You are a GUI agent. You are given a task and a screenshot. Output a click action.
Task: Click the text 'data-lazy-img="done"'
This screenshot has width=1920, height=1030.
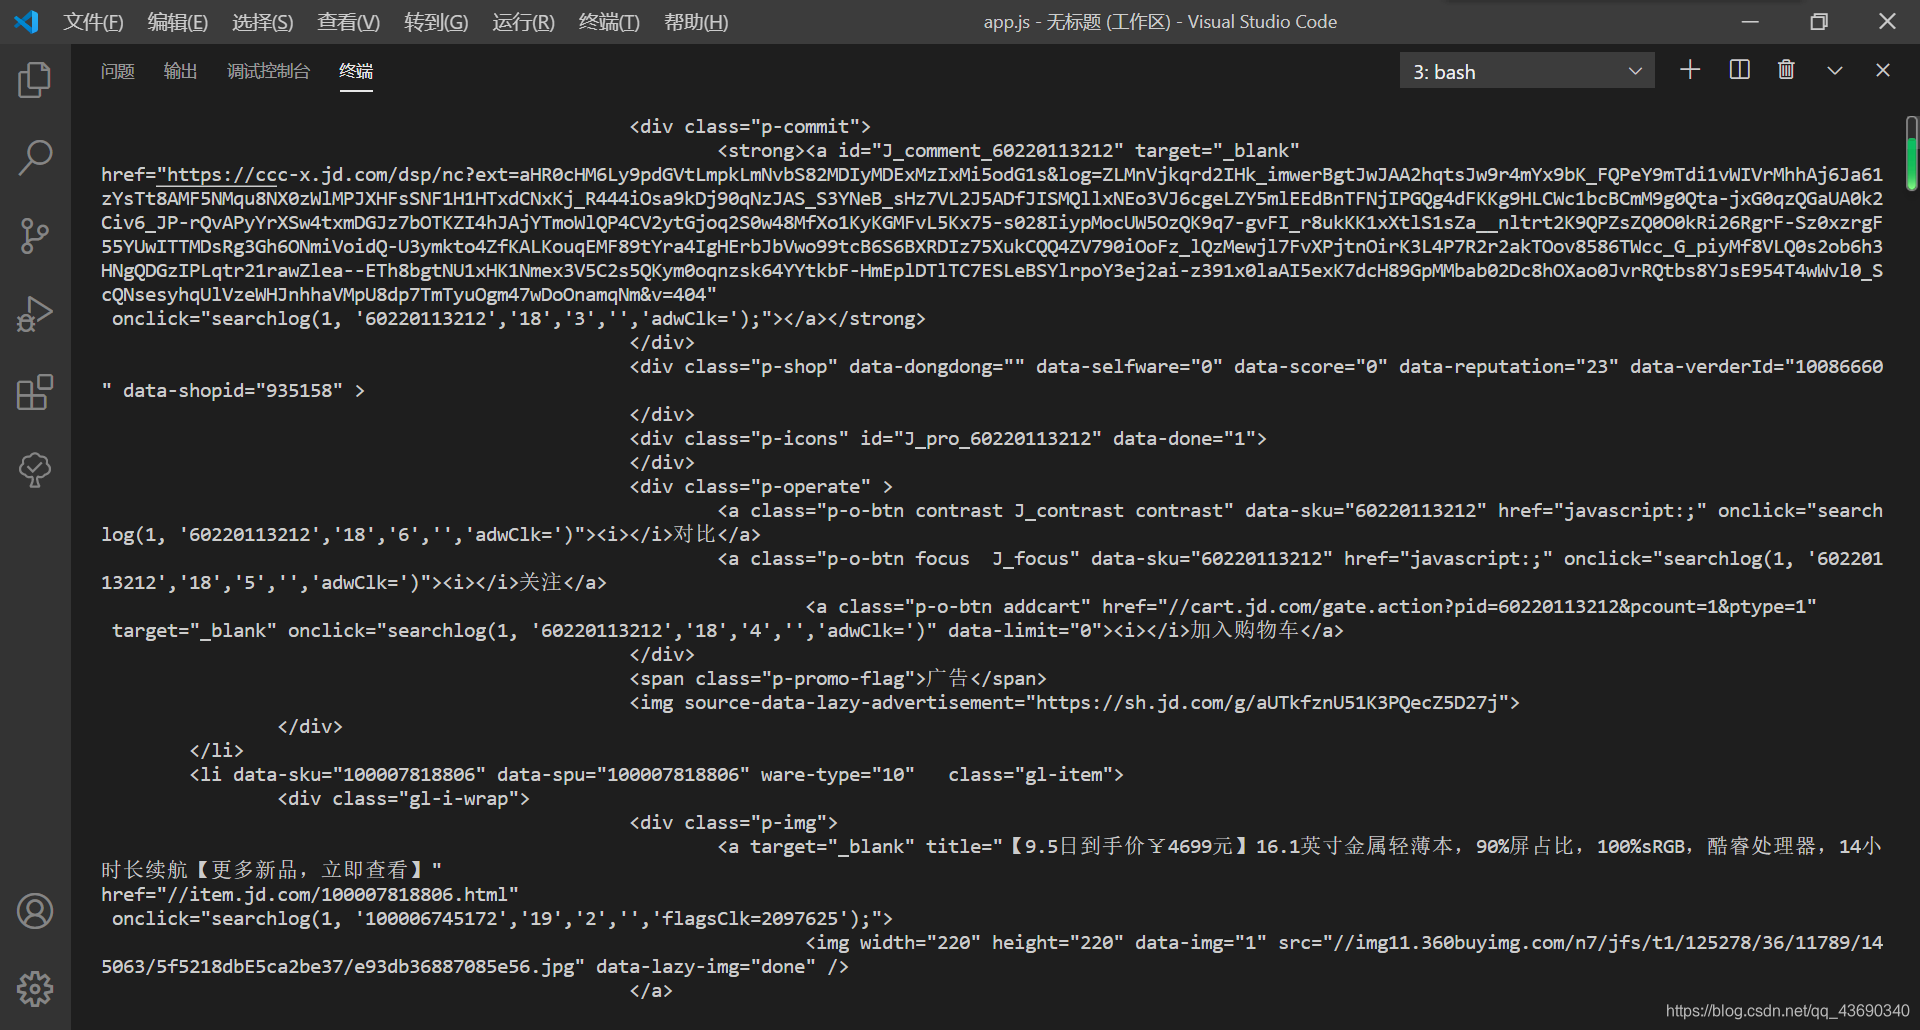[706, 967]
